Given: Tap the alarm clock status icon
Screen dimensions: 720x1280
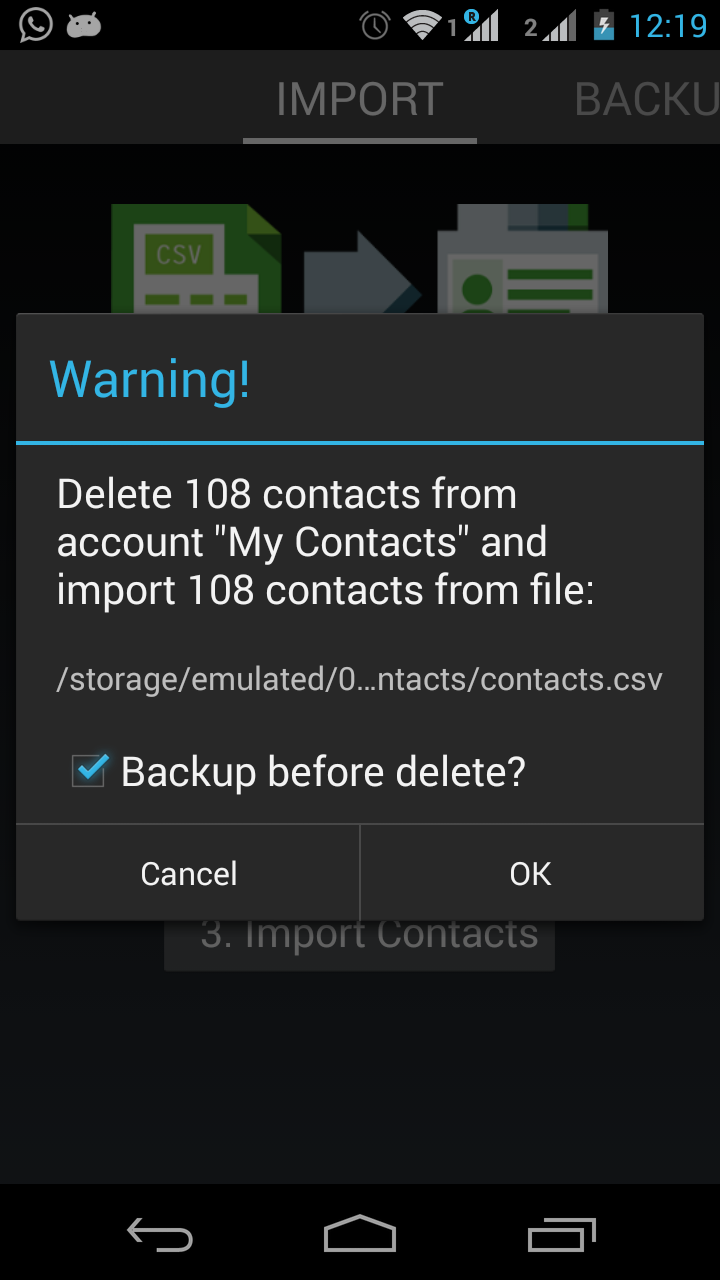Looking at the screenshot, I should point(375,25).
